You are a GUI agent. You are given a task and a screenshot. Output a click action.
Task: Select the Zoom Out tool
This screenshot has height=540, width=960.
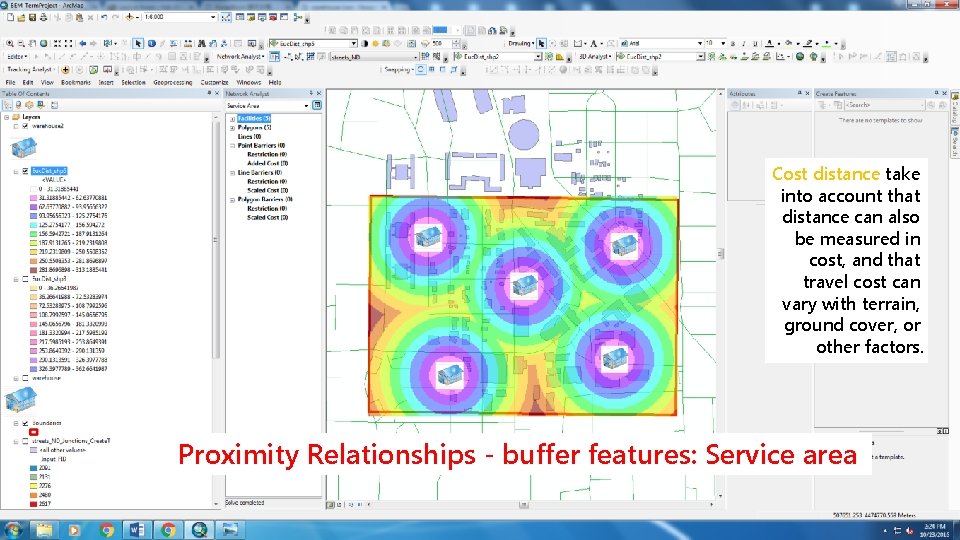21,43
